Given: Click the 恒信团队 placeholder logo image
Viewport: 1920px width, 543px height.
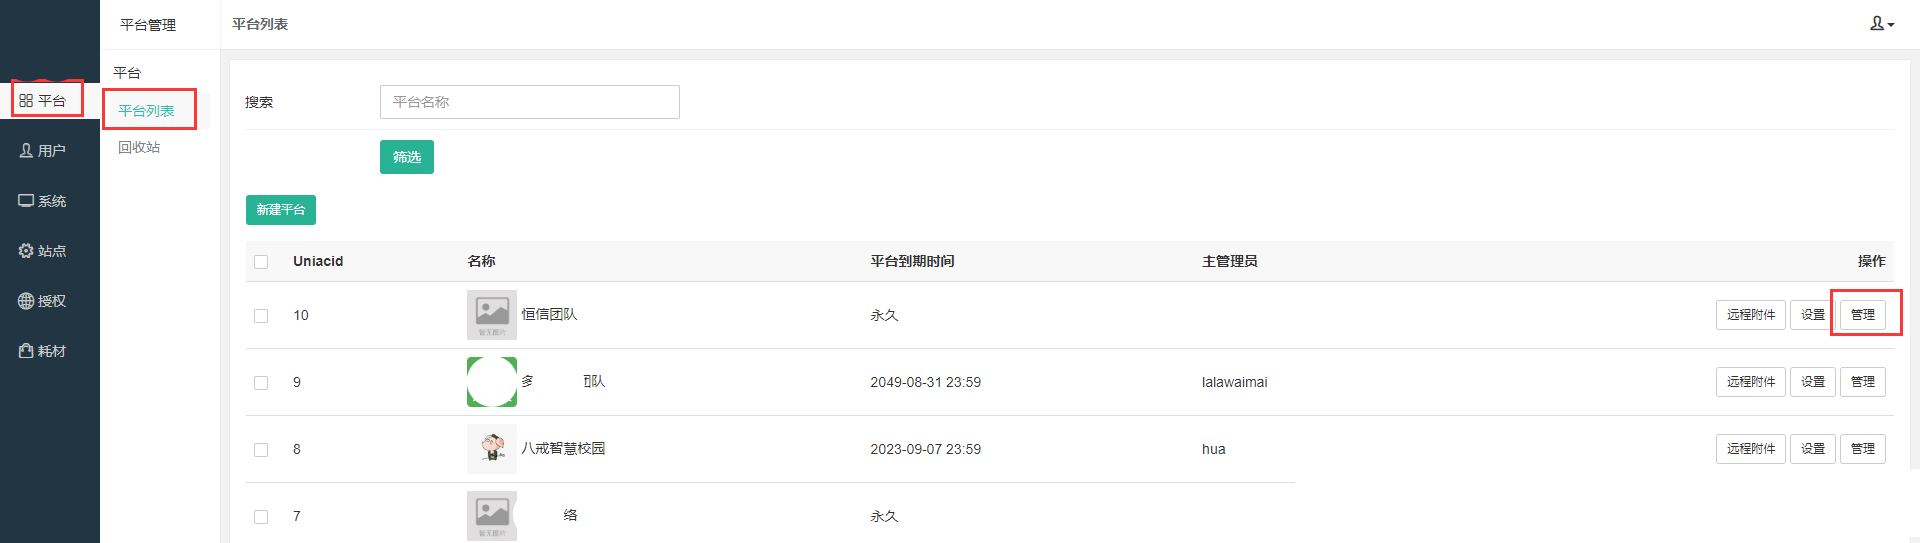Looking at the screenshot, I should 492,315.
